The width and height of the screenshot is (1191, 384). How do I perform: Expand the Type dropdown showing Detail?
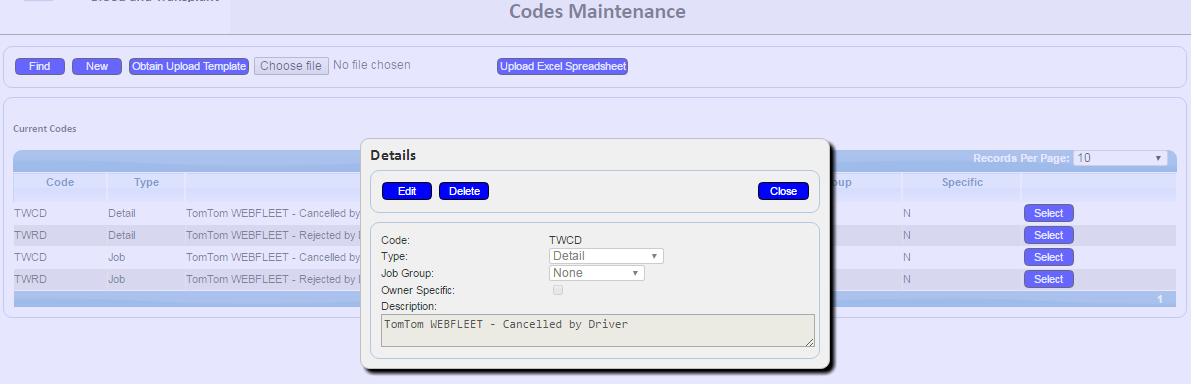[606, 257]
